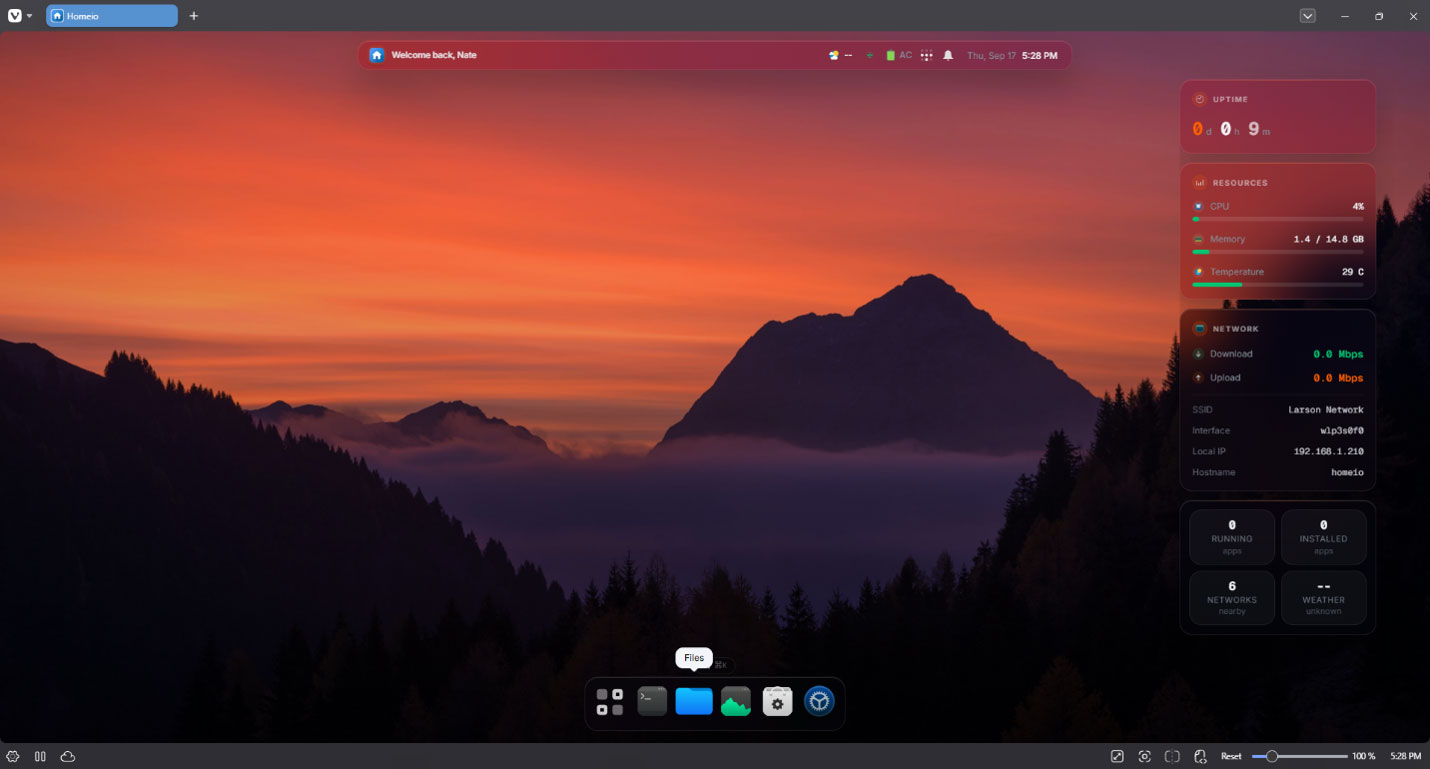
Task: Toggle images display icon in status bar
Action: click(x=1117, y=756)
